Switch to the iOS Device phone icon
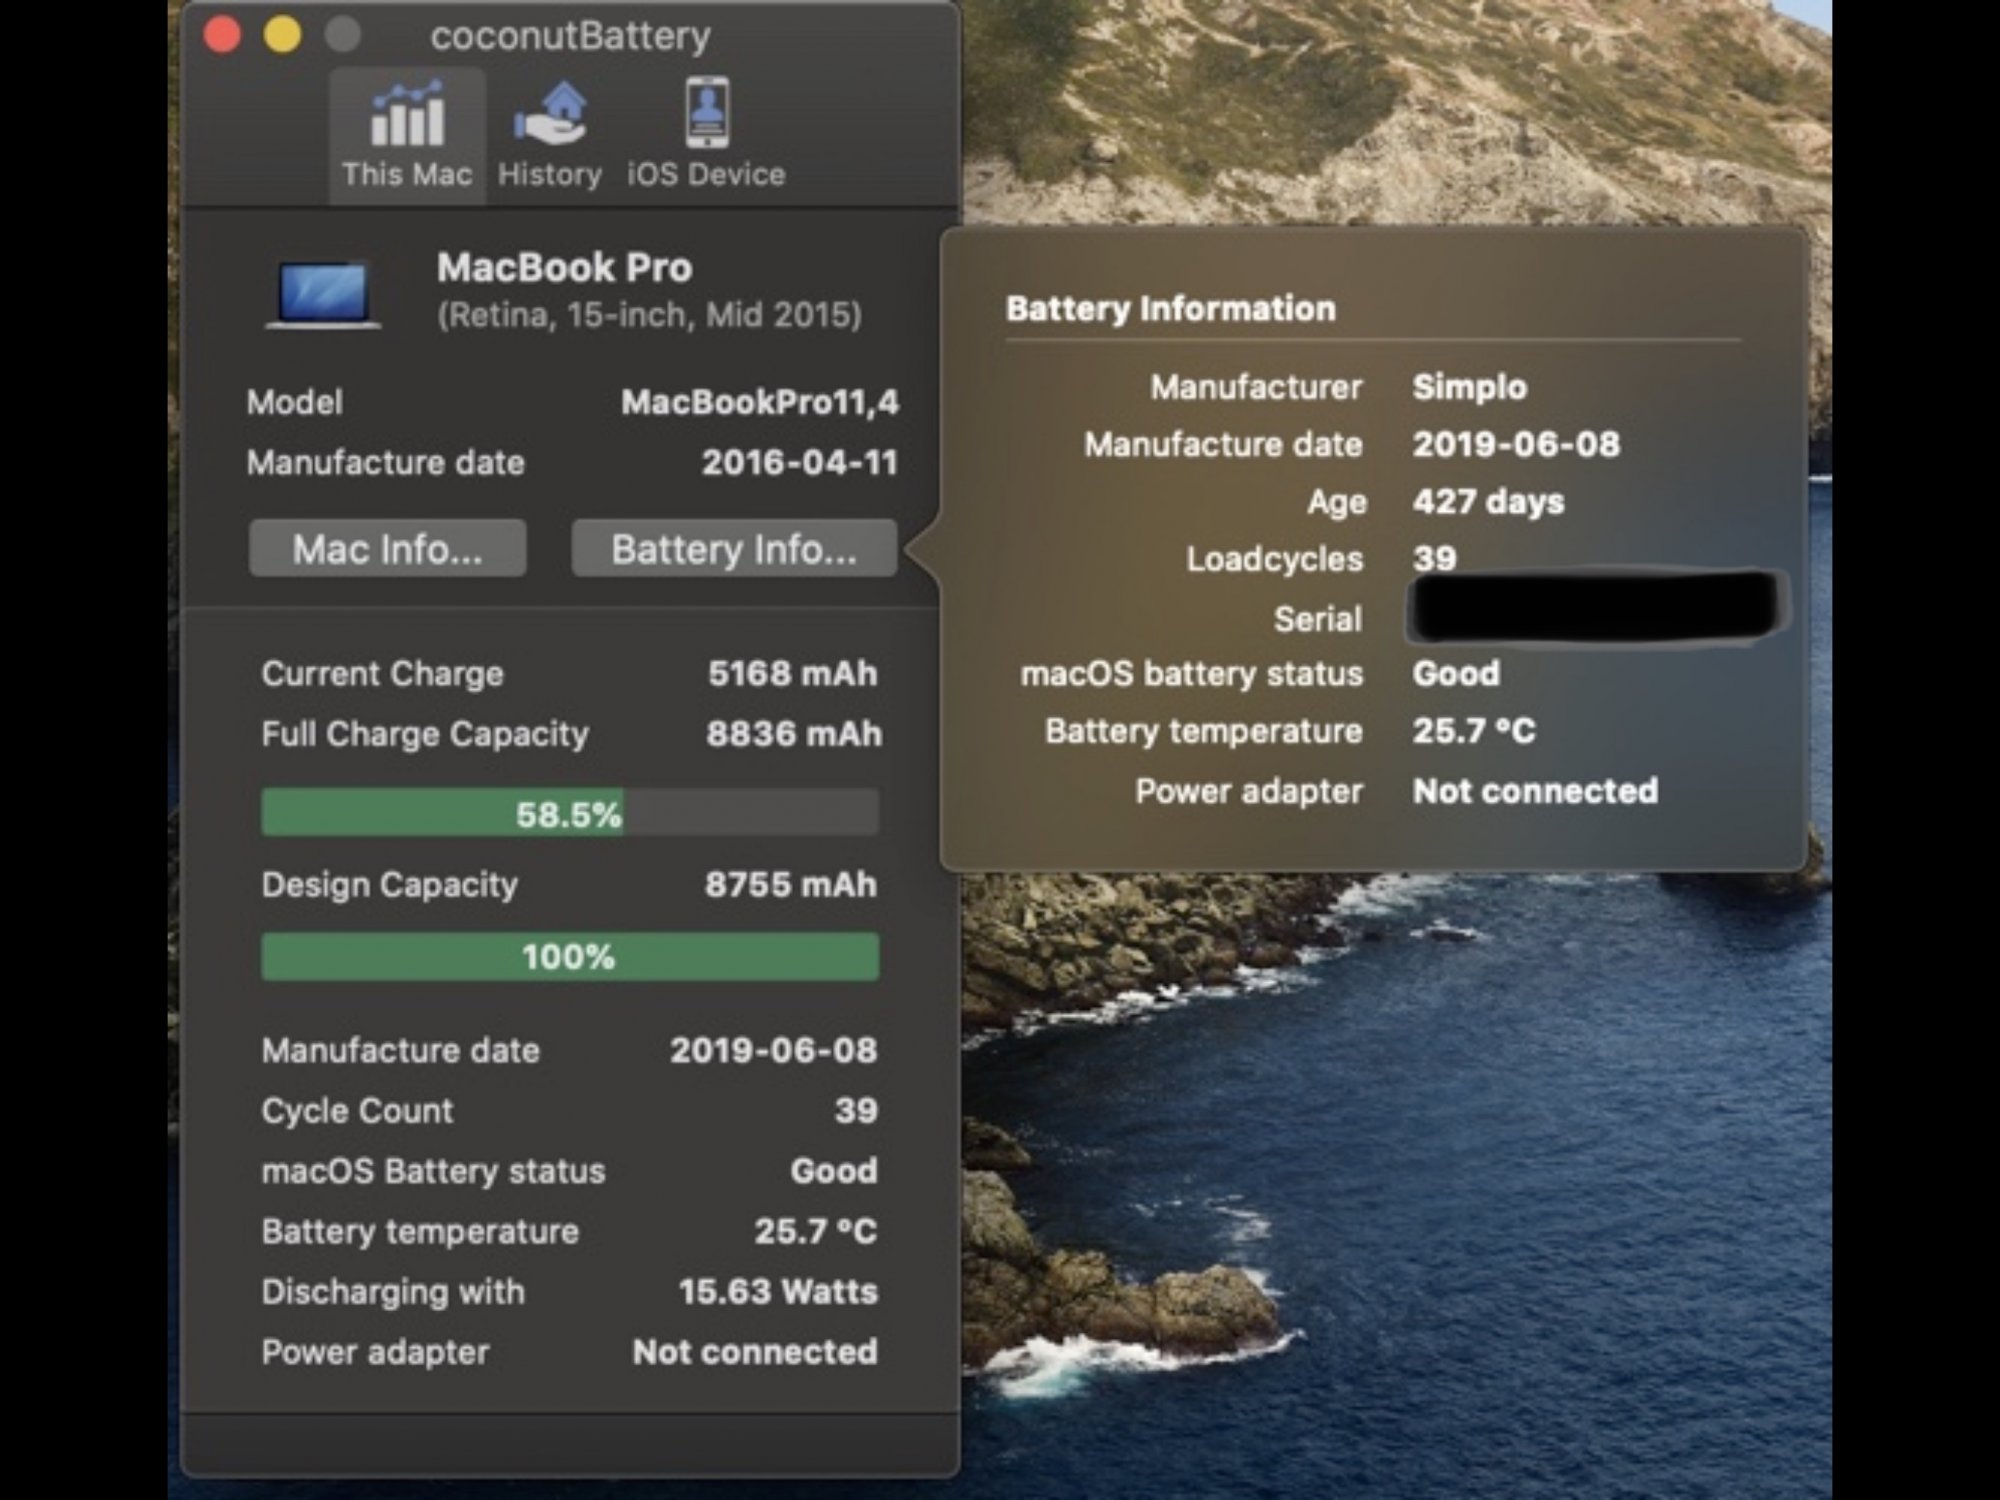Viewport: 2000px width, 1500px height. [706, 113]
